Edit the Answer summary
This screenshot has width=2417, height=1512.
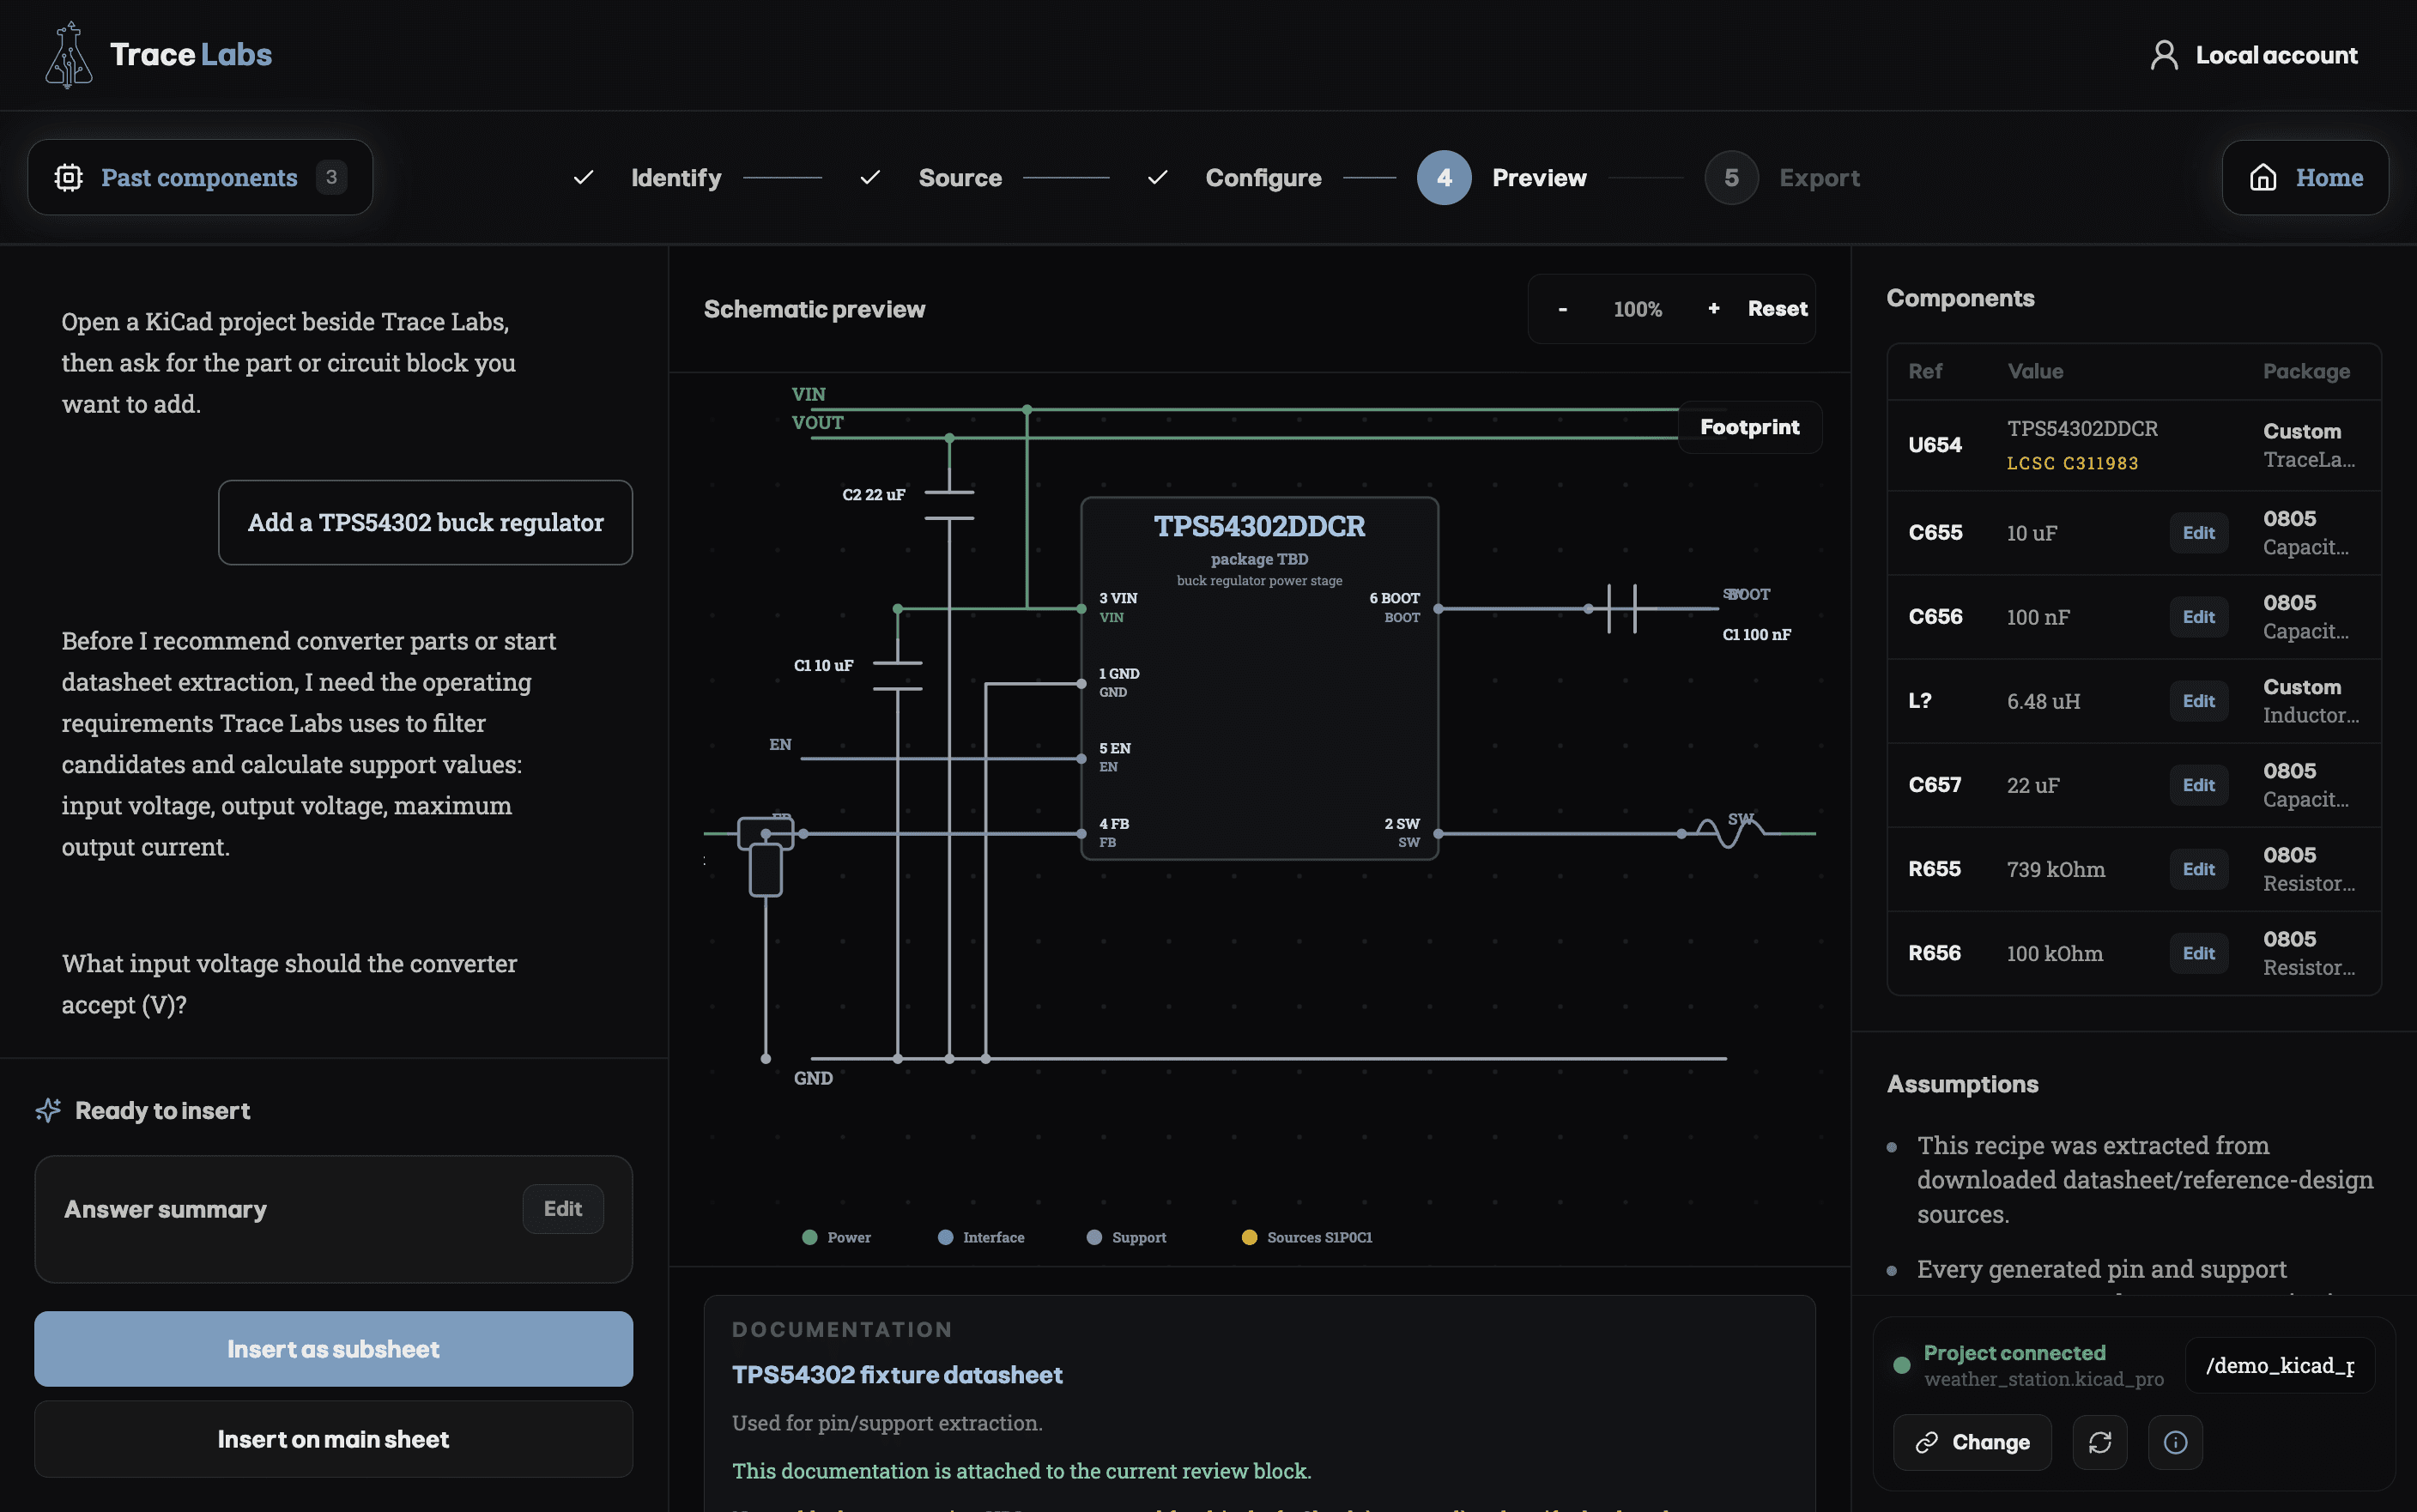[x=563, y=1209]
